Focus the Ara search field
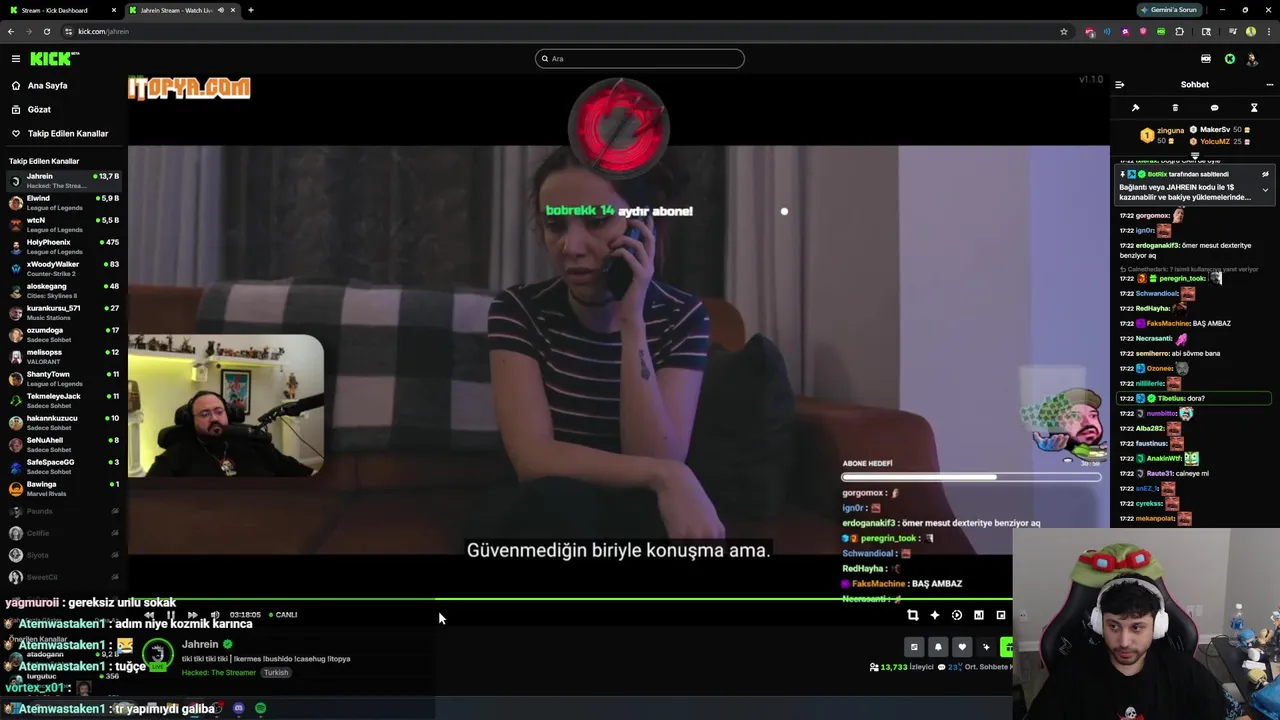This screenshot has height=720, width=1280. 640,59
